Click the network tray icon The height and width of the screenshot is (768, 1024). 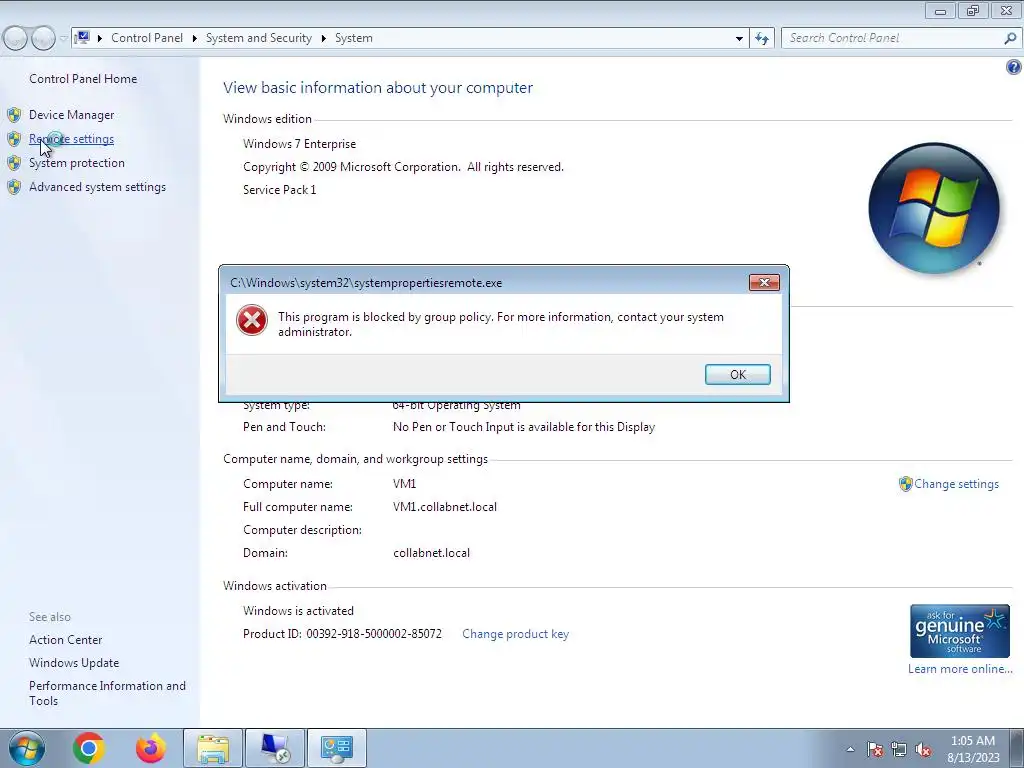pos(899,750)
